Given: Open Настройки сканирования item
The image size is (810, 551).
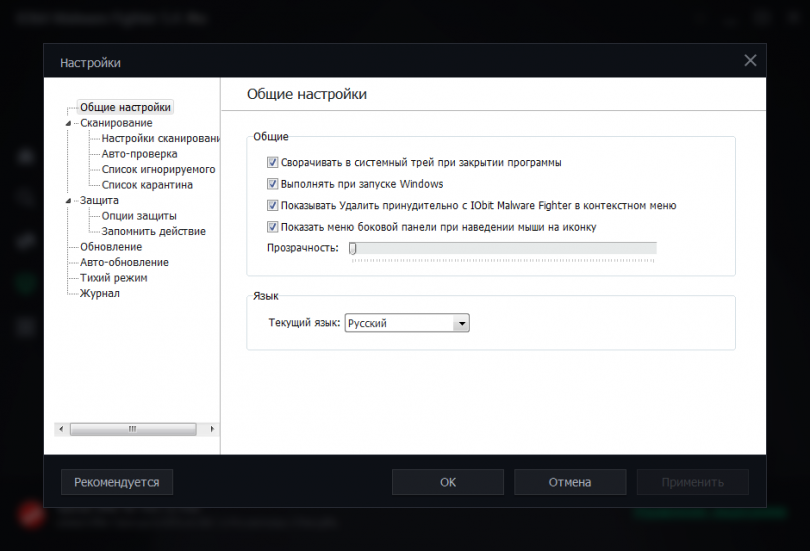Looking at the screenshot, I should point(160,138).
